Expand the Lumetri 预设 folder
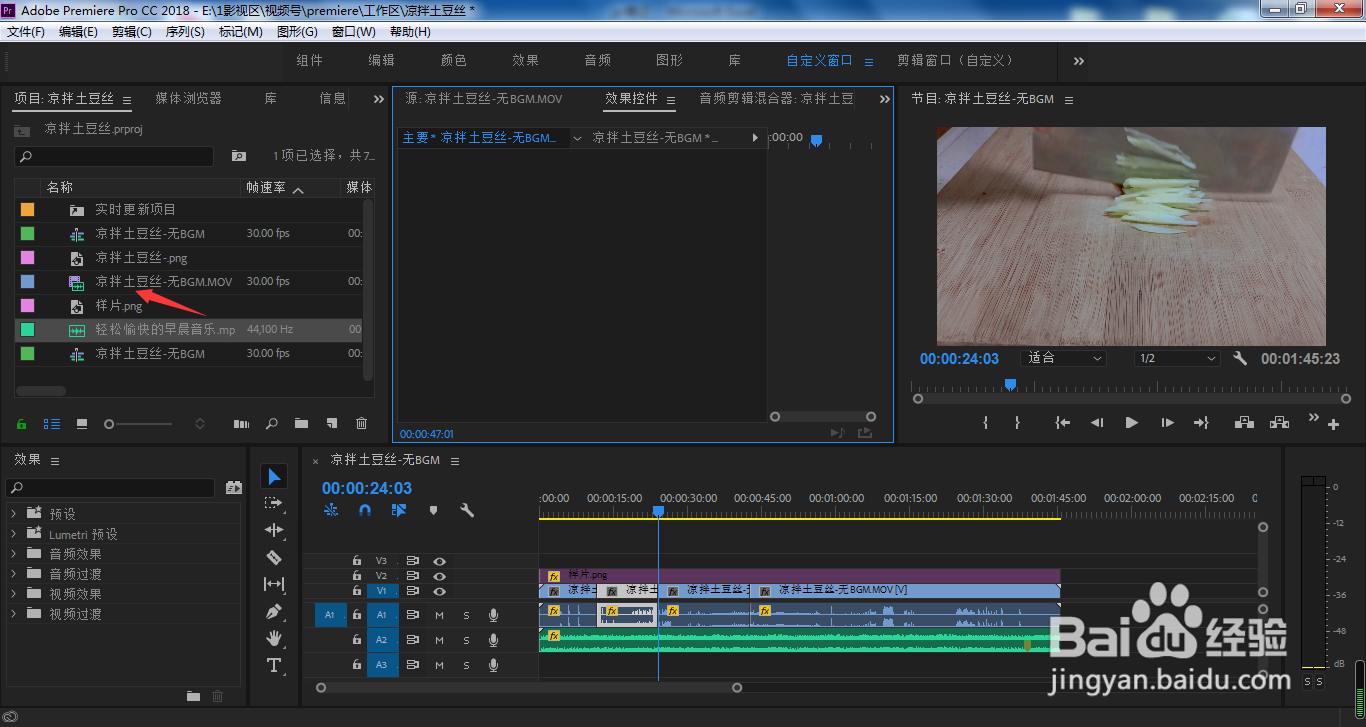The width and height of the screenshot is (1366, 727). coord(14,534)
